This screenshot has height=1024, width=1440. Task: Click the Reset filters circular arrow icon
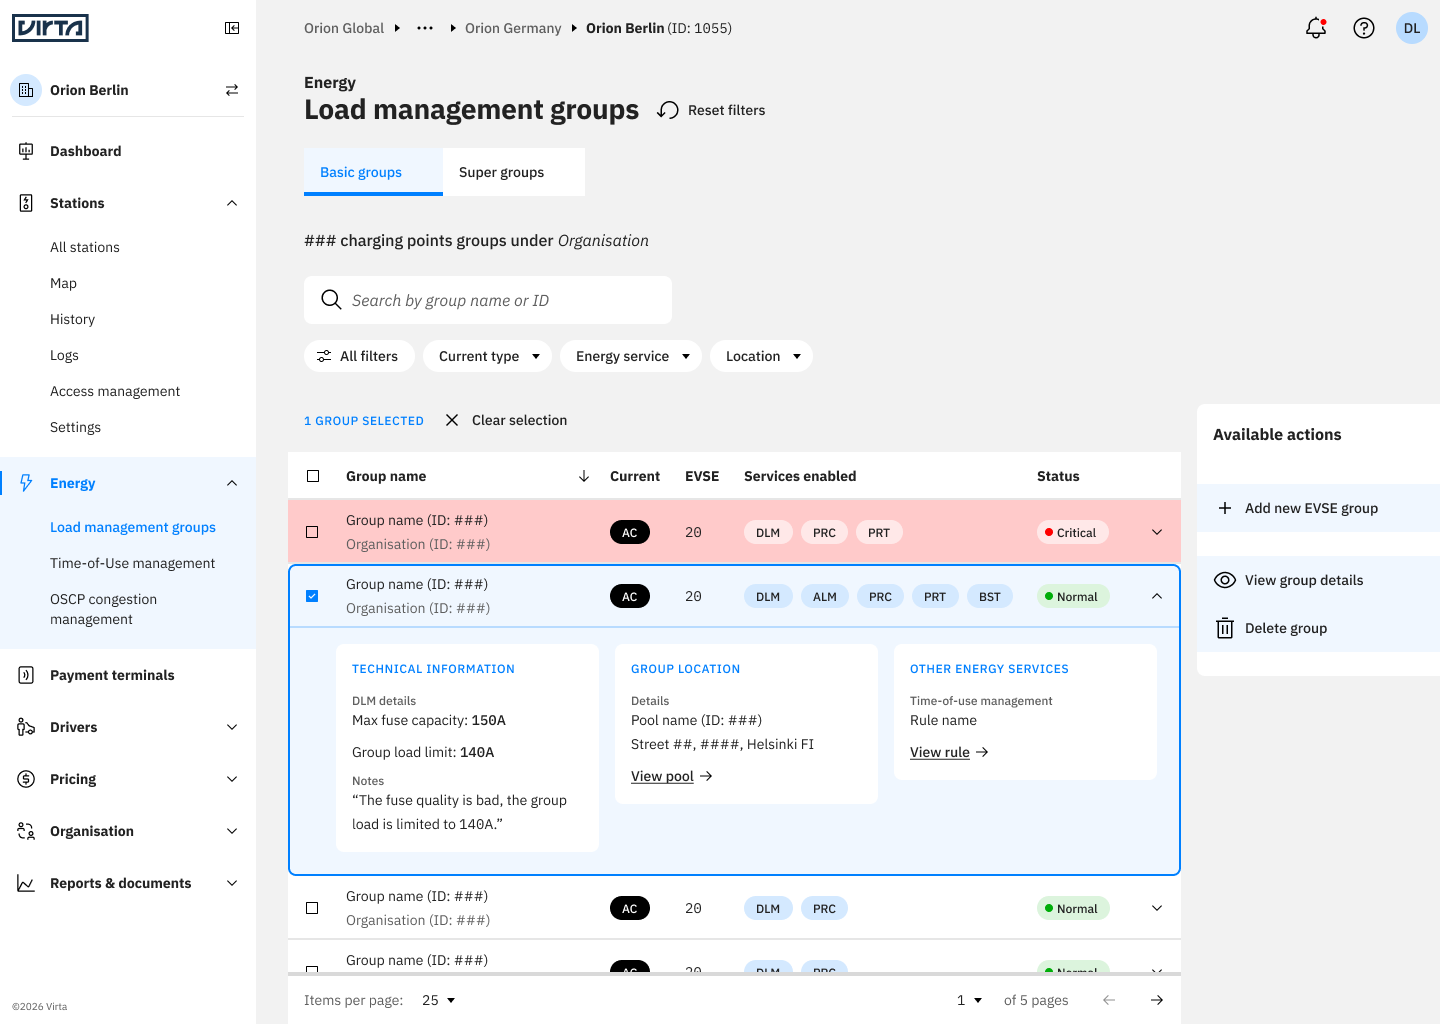(x=668, y=110)
